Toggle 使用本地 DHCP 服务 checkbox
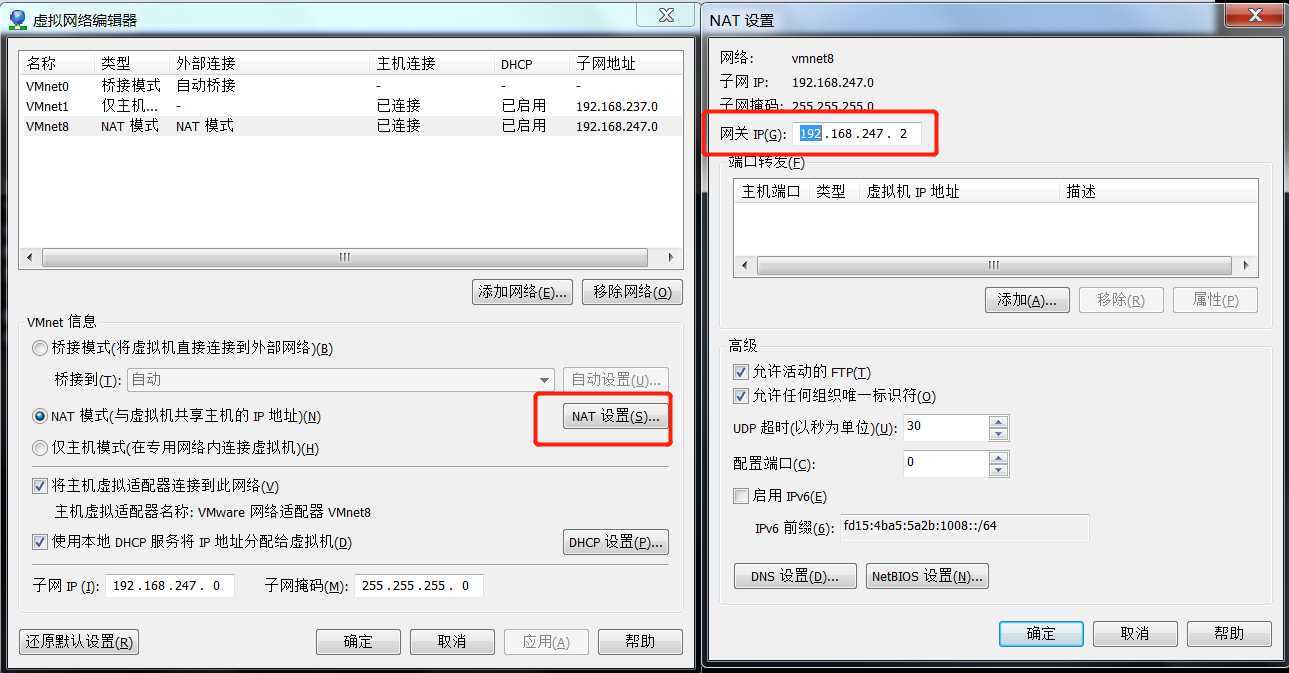Screen dimensions: 1289x673 (x=40, y=542)
